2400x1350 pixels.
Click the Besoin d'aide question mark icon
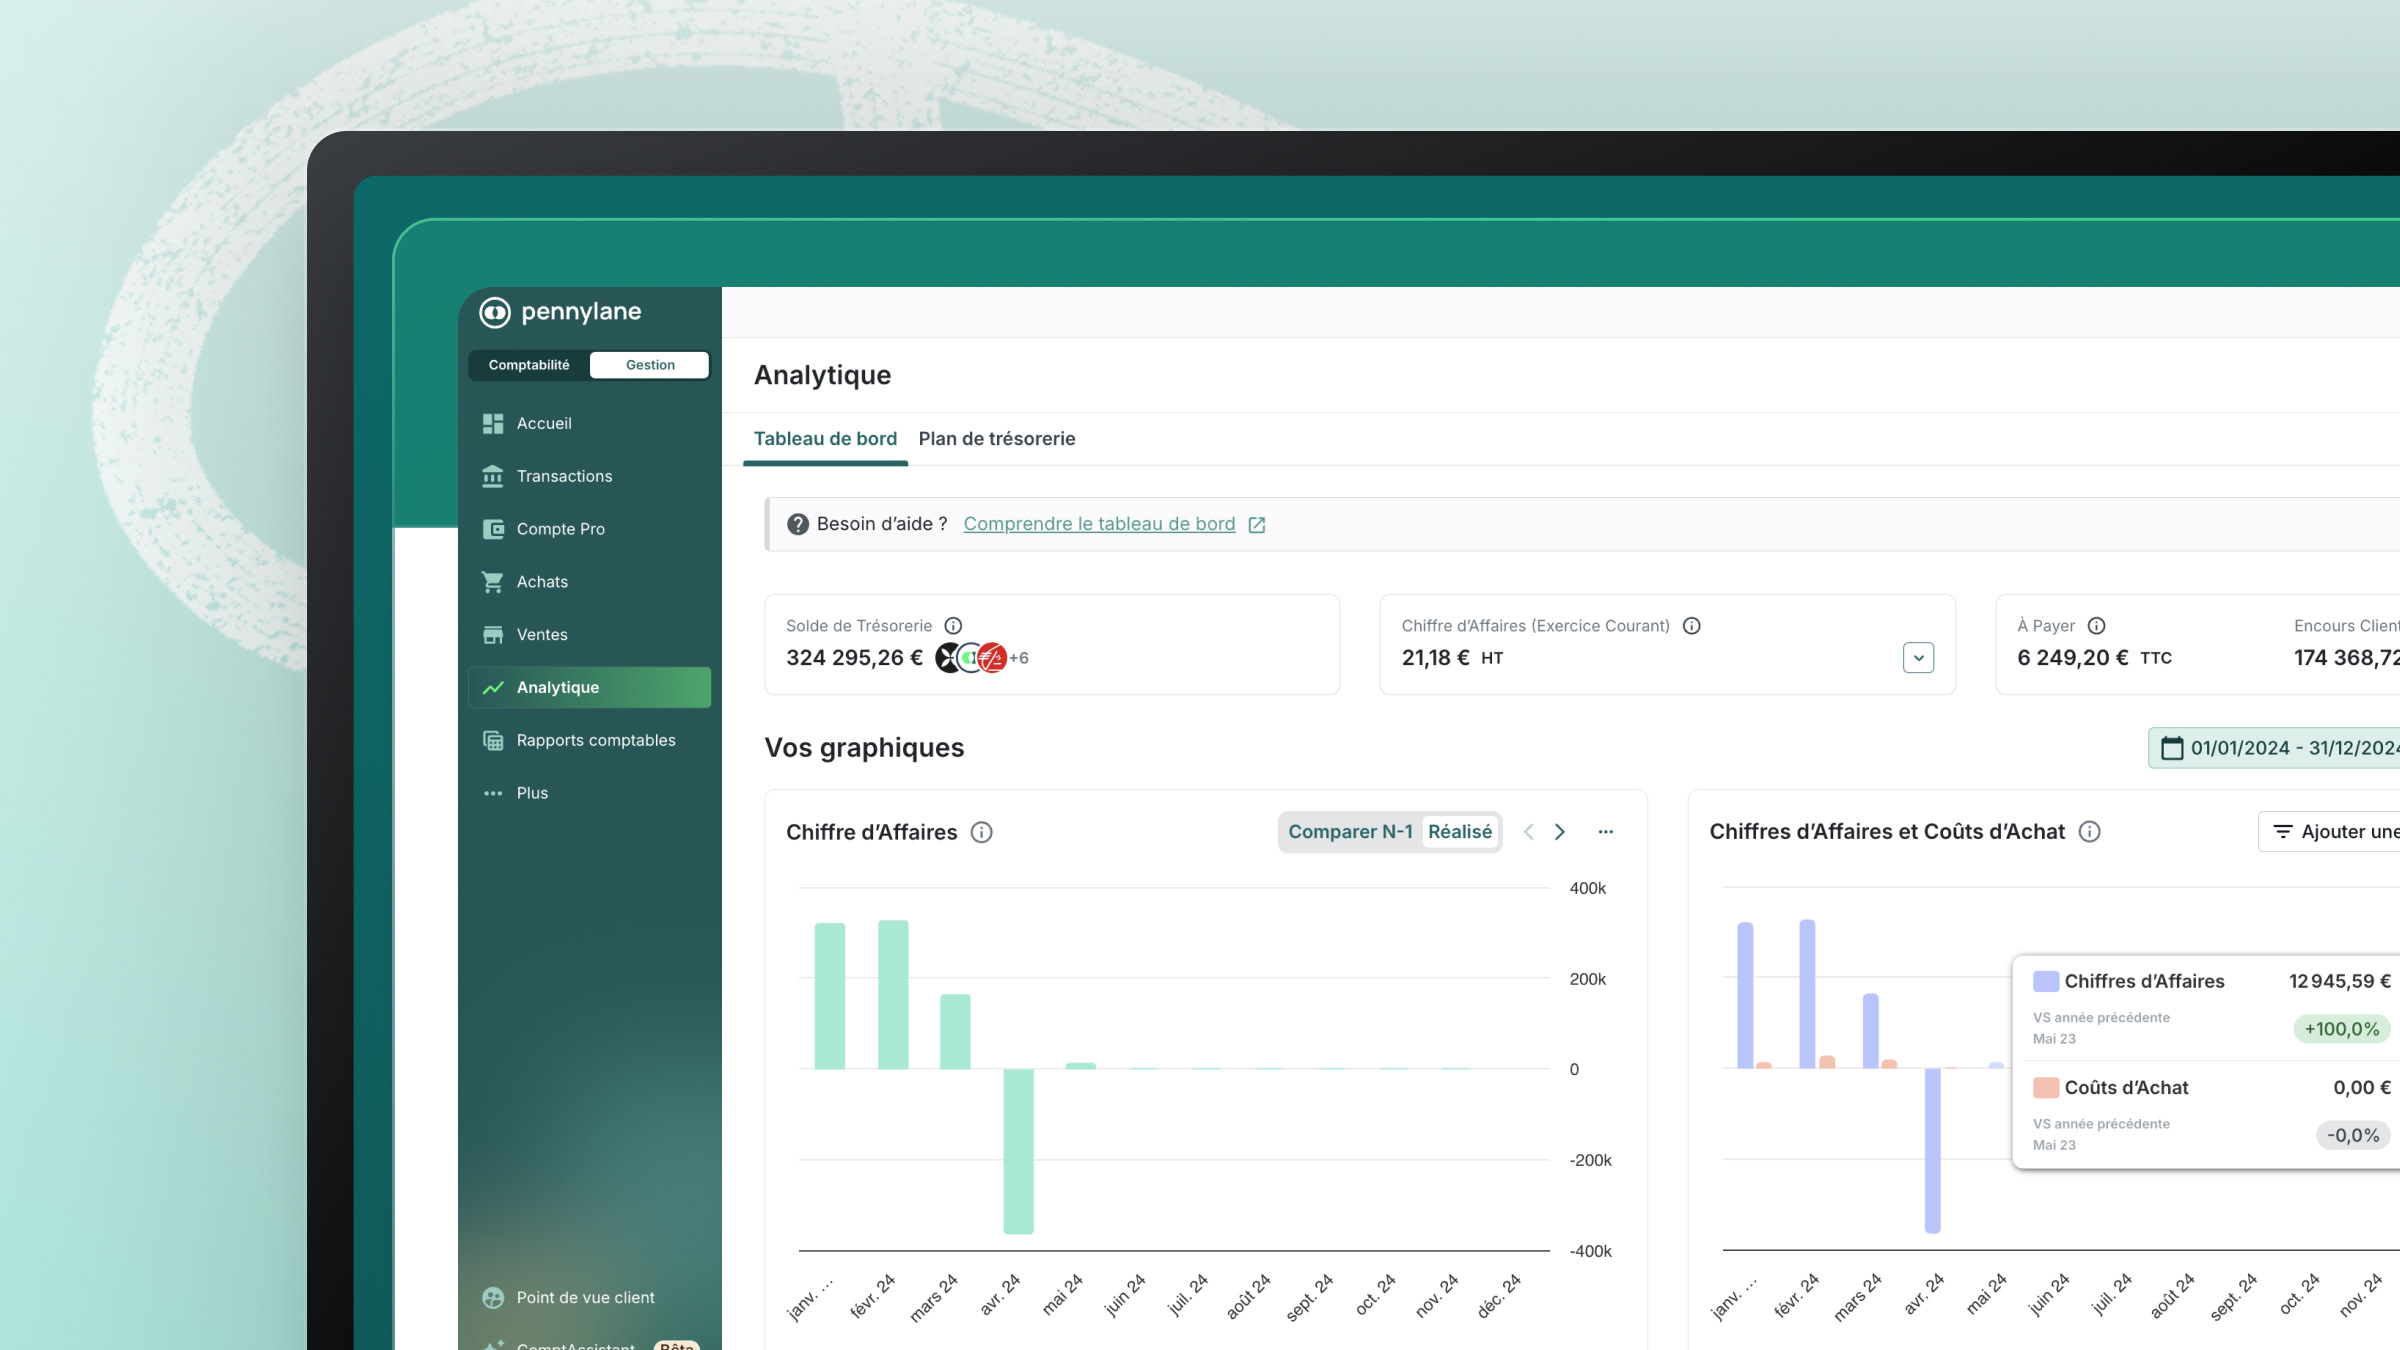797,524
